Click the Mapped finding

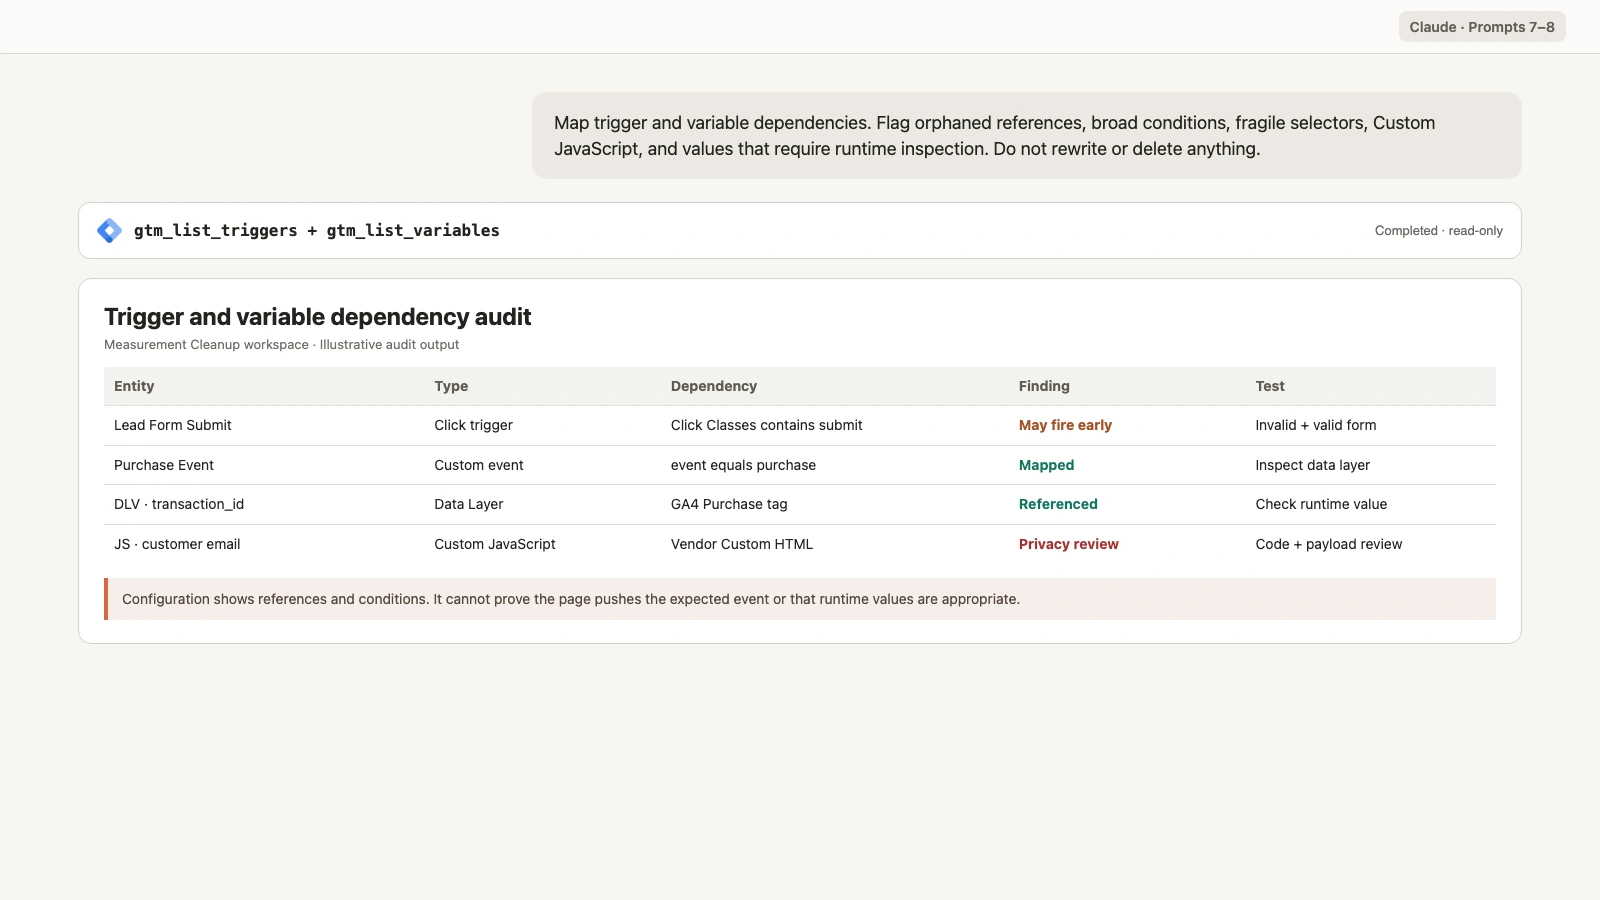tap(1046, 465)
